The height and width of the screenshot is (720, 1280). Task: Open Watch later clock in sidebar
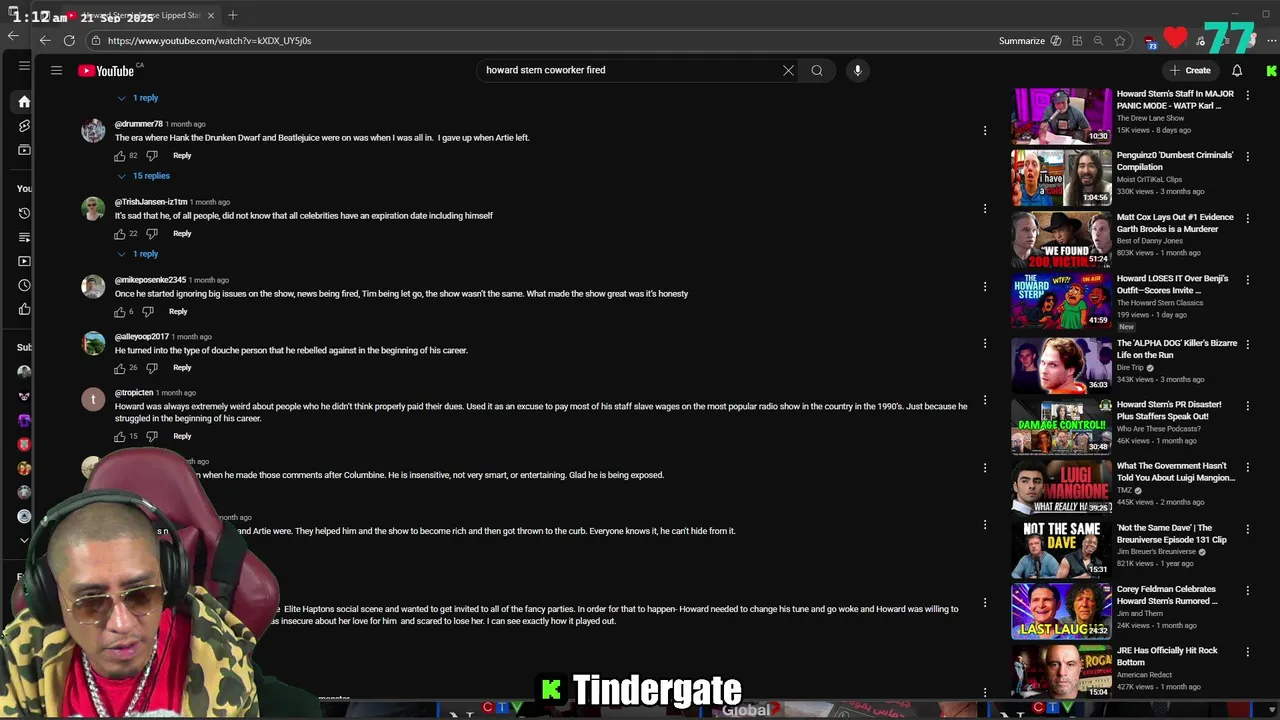tap(24, 285)
